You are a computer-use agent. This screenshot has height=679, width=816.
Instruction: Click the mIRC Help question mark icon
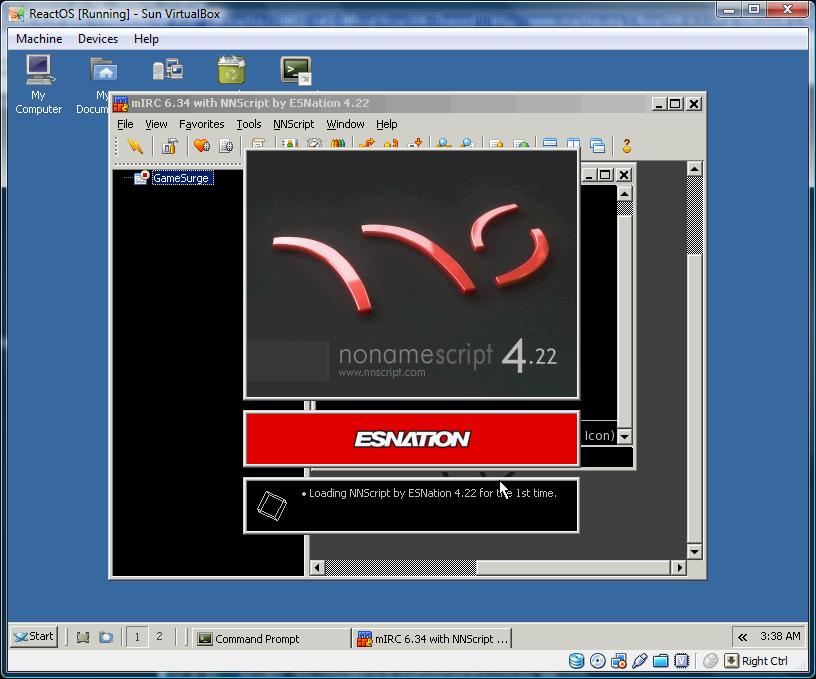pos(627,146)
